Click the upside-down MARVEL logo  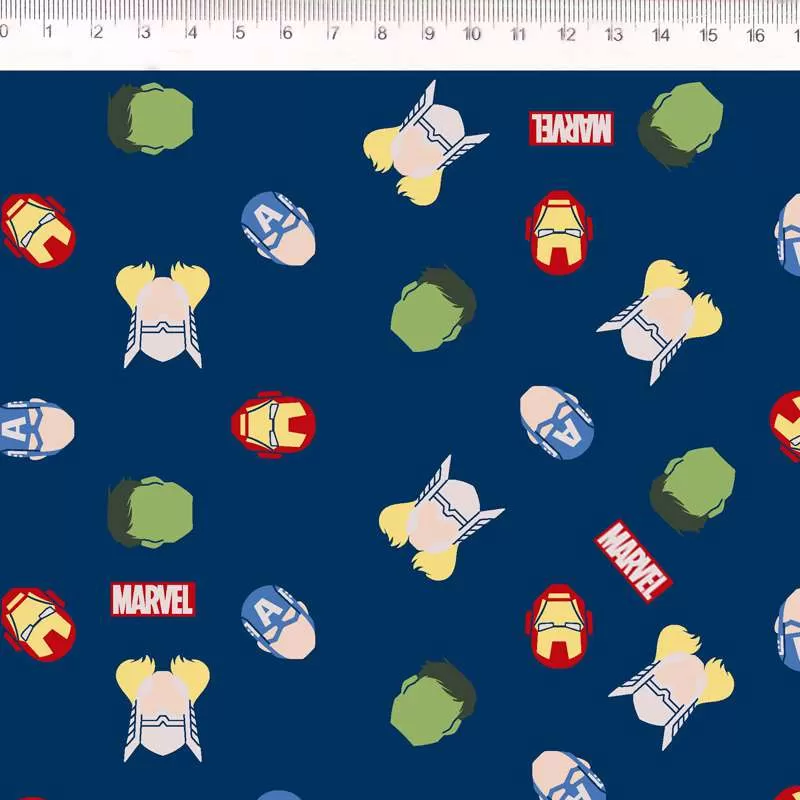(571, 128)
